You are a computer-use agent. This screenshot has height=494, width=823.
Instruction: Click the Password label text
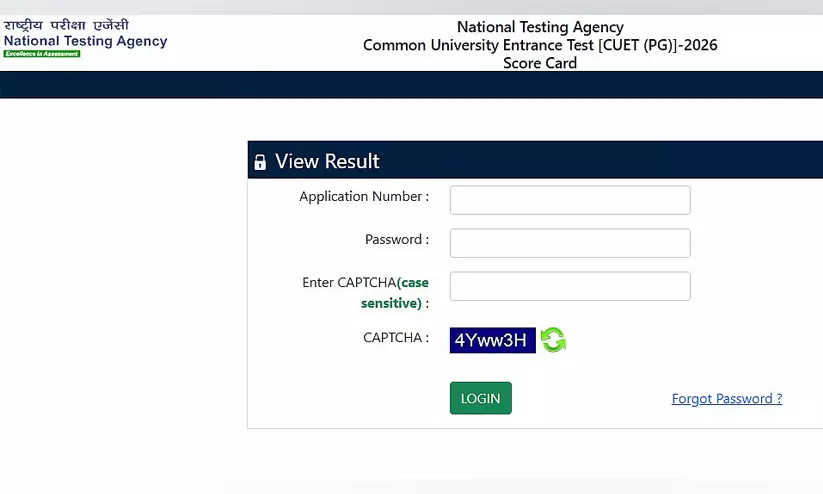pyautogui.click(x=397, y=240)
